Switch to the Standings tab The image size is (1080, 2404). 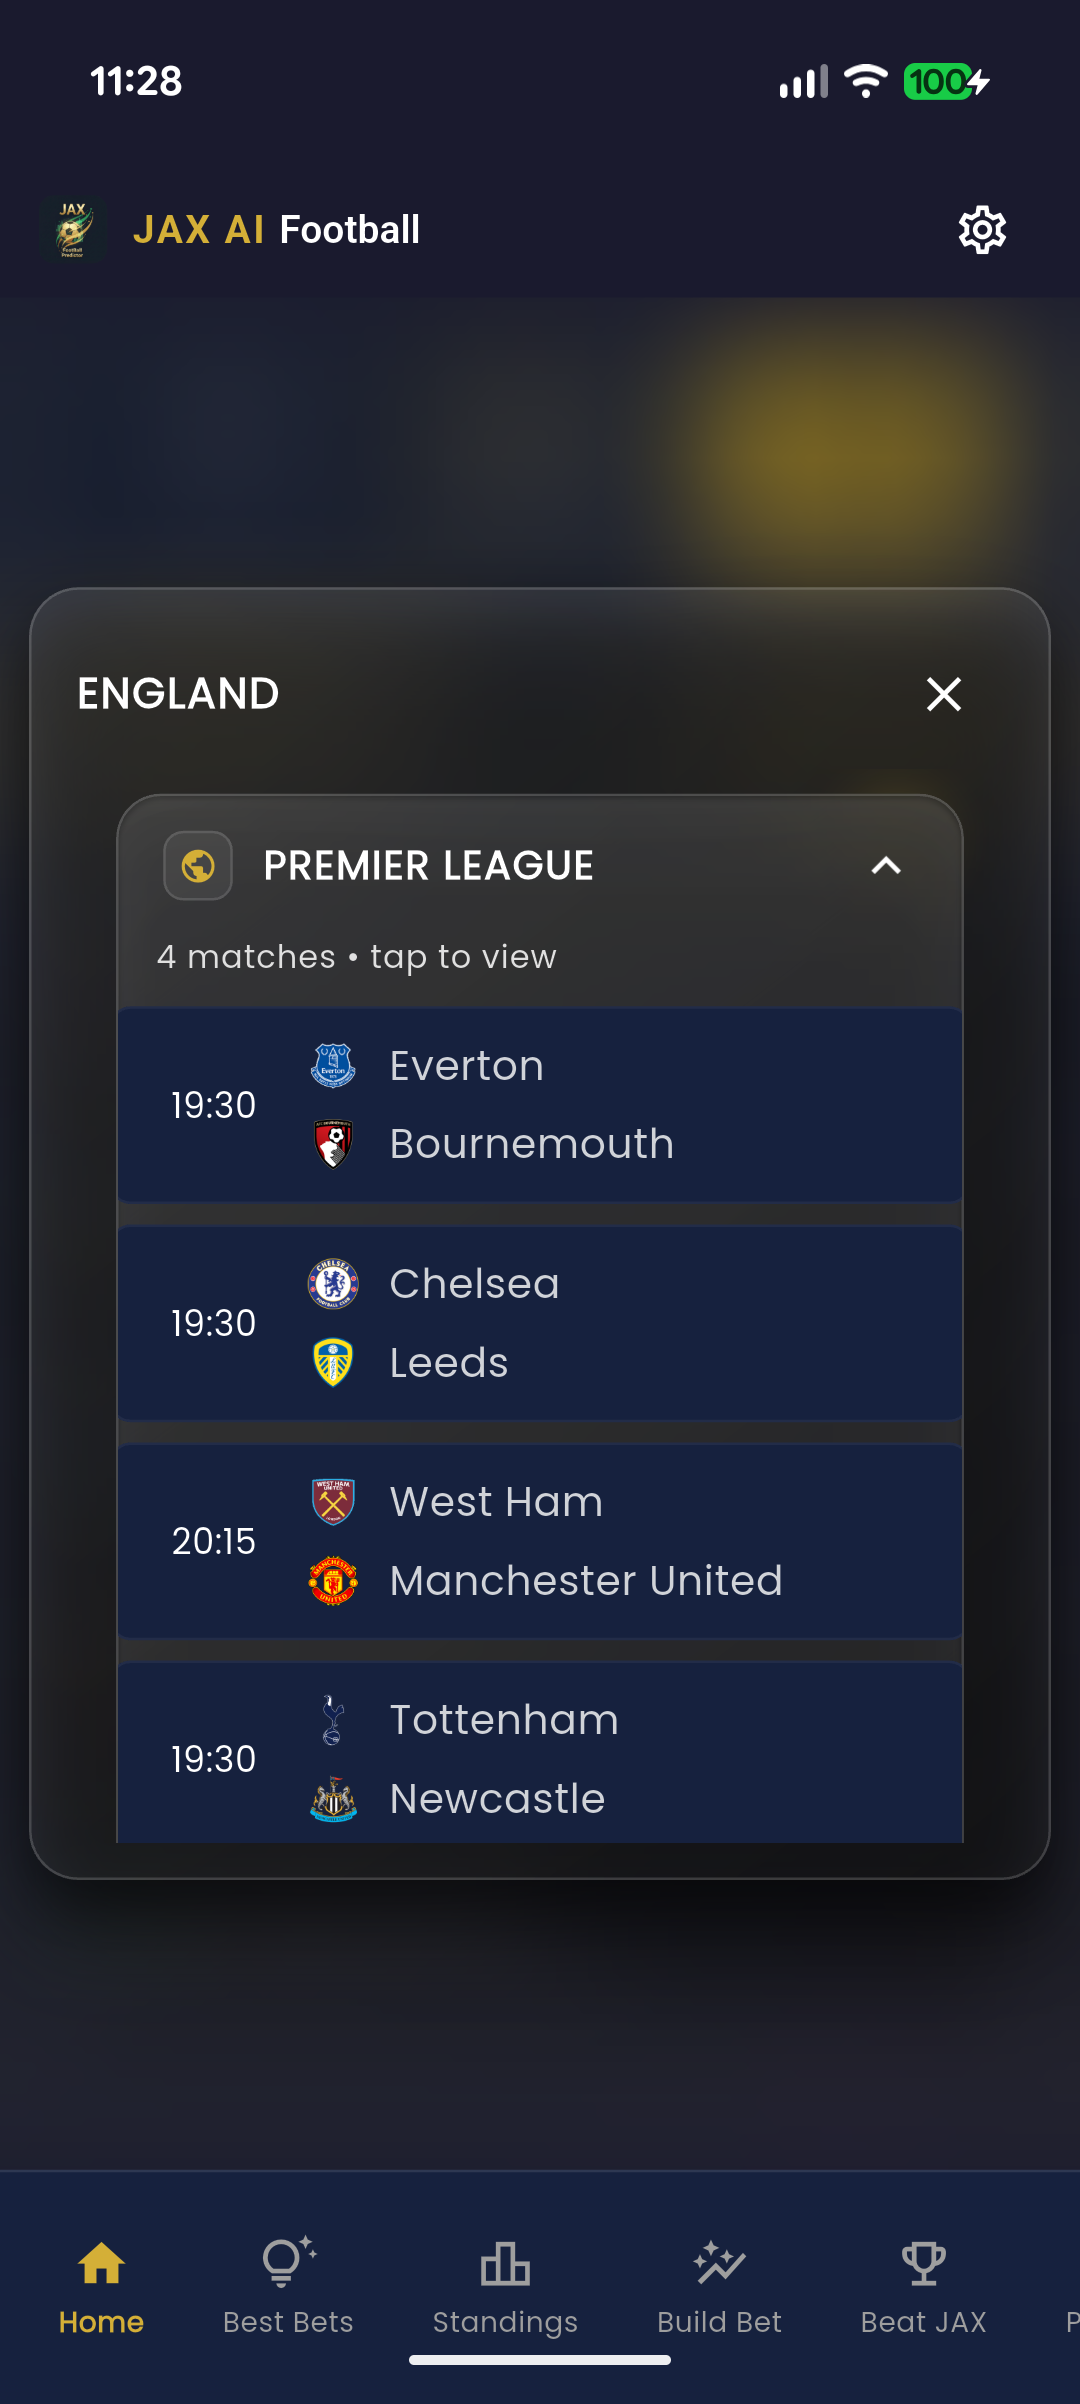coord(505,2290)
